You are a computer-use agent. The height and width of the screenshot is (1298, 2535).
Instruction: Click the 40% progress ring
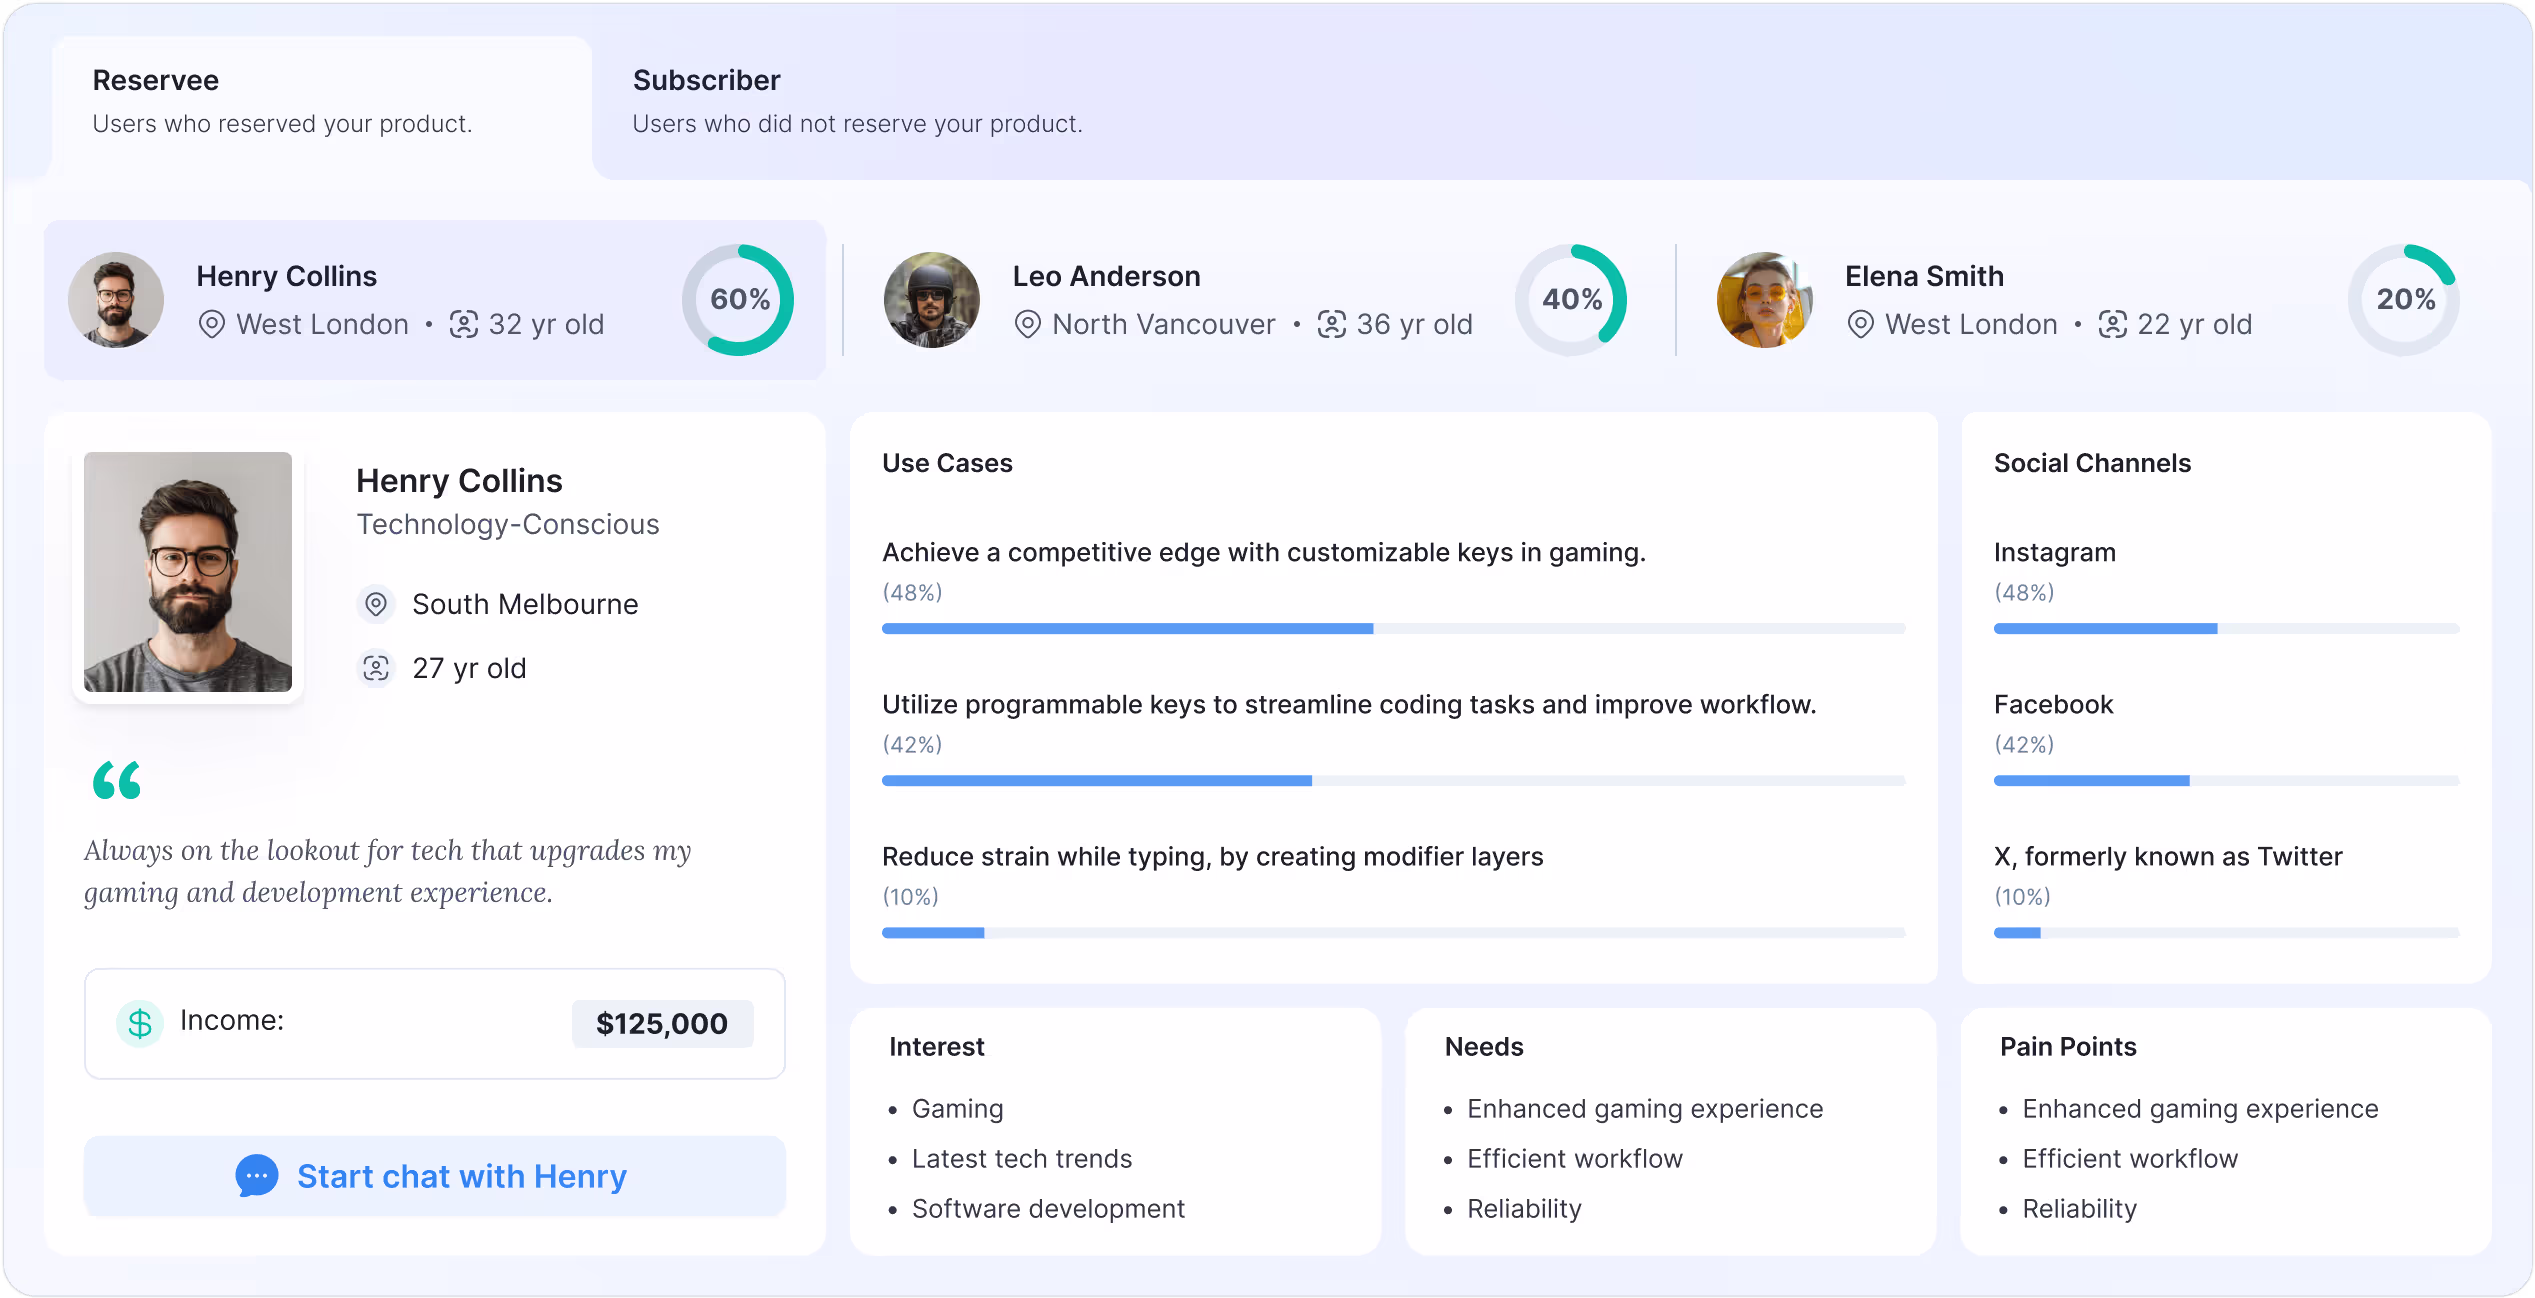pyautogui.click(x=1571, y=300)
